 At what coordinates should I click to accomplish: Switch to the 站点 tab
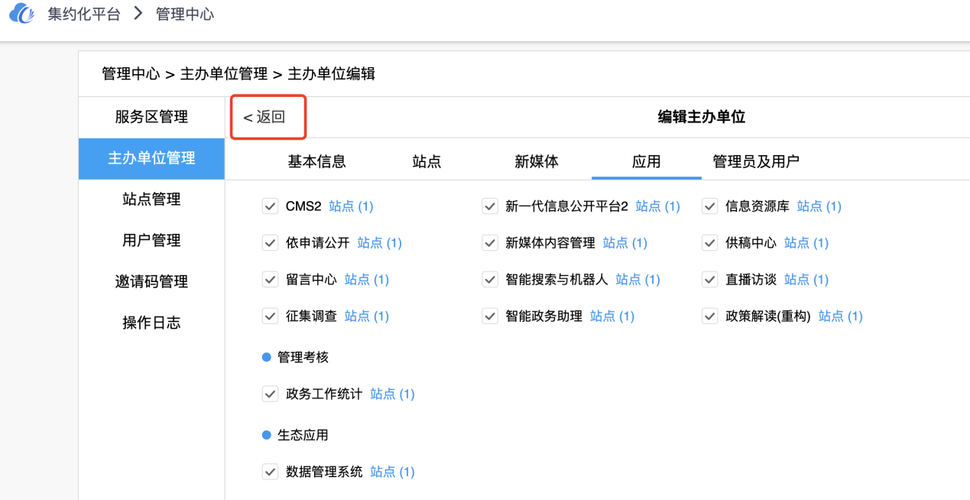(x=427, y=162)
